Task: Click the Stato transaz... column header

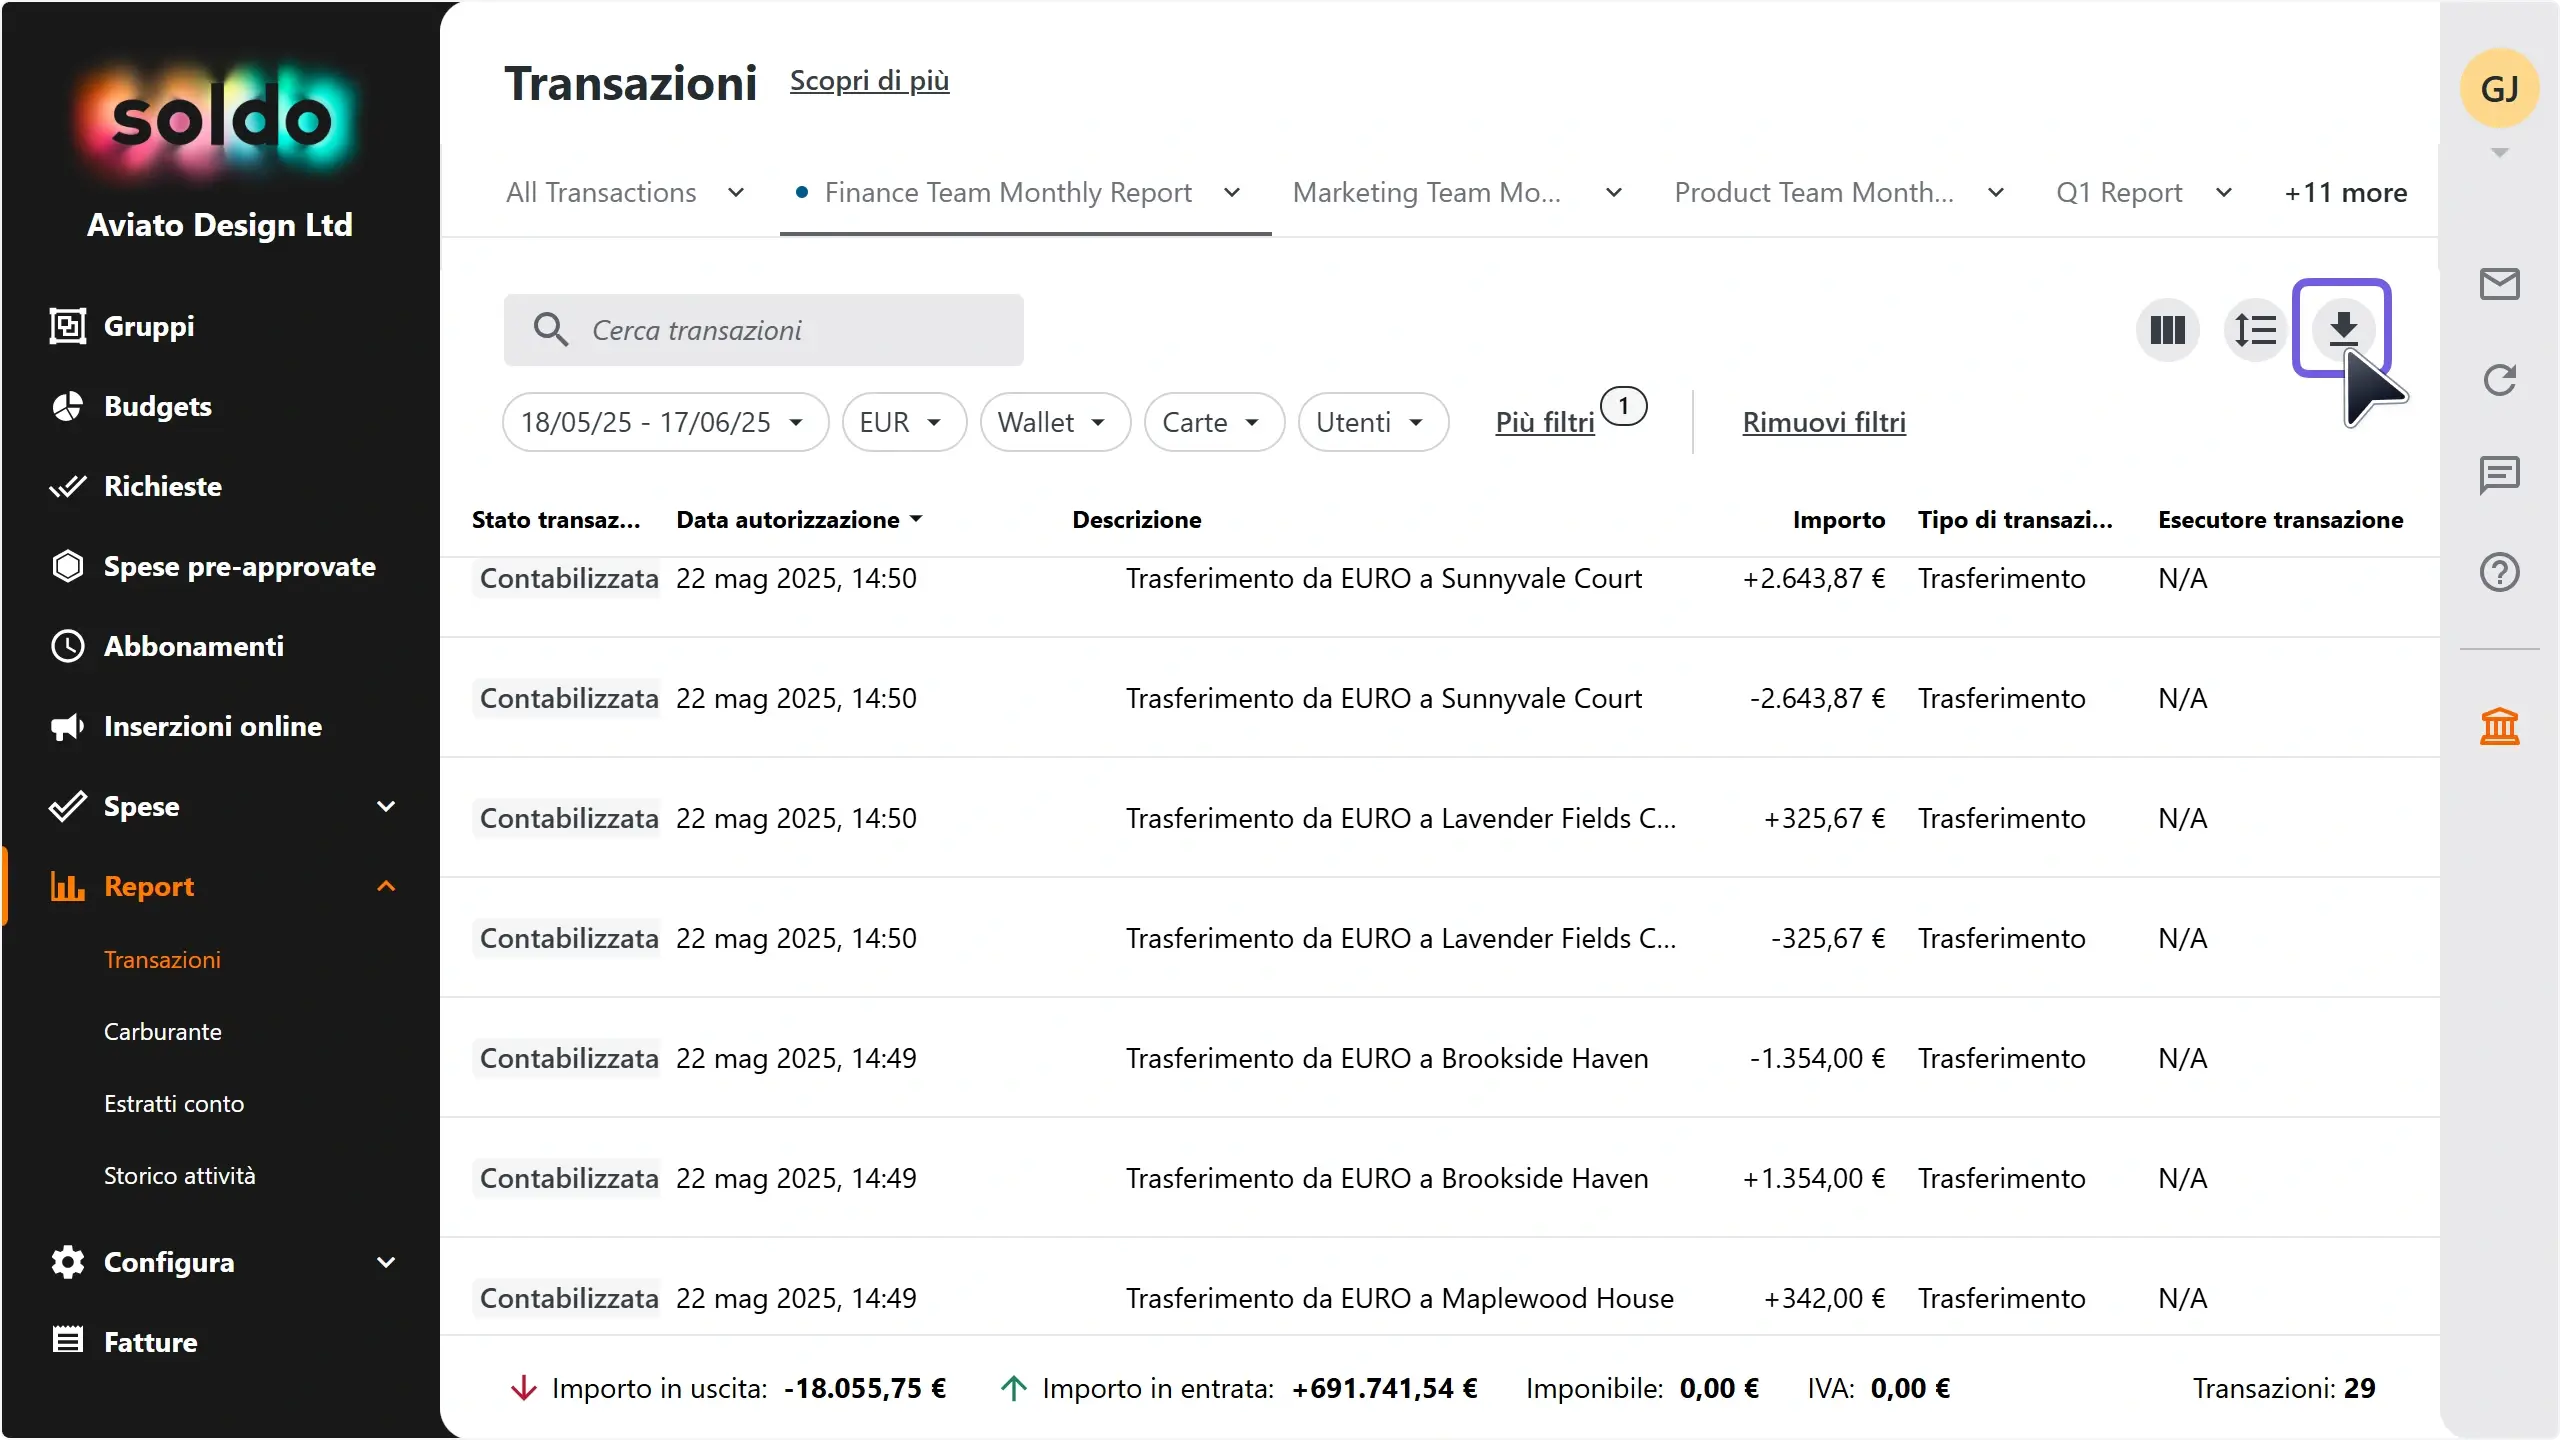Action: click(x=556, y=519)
